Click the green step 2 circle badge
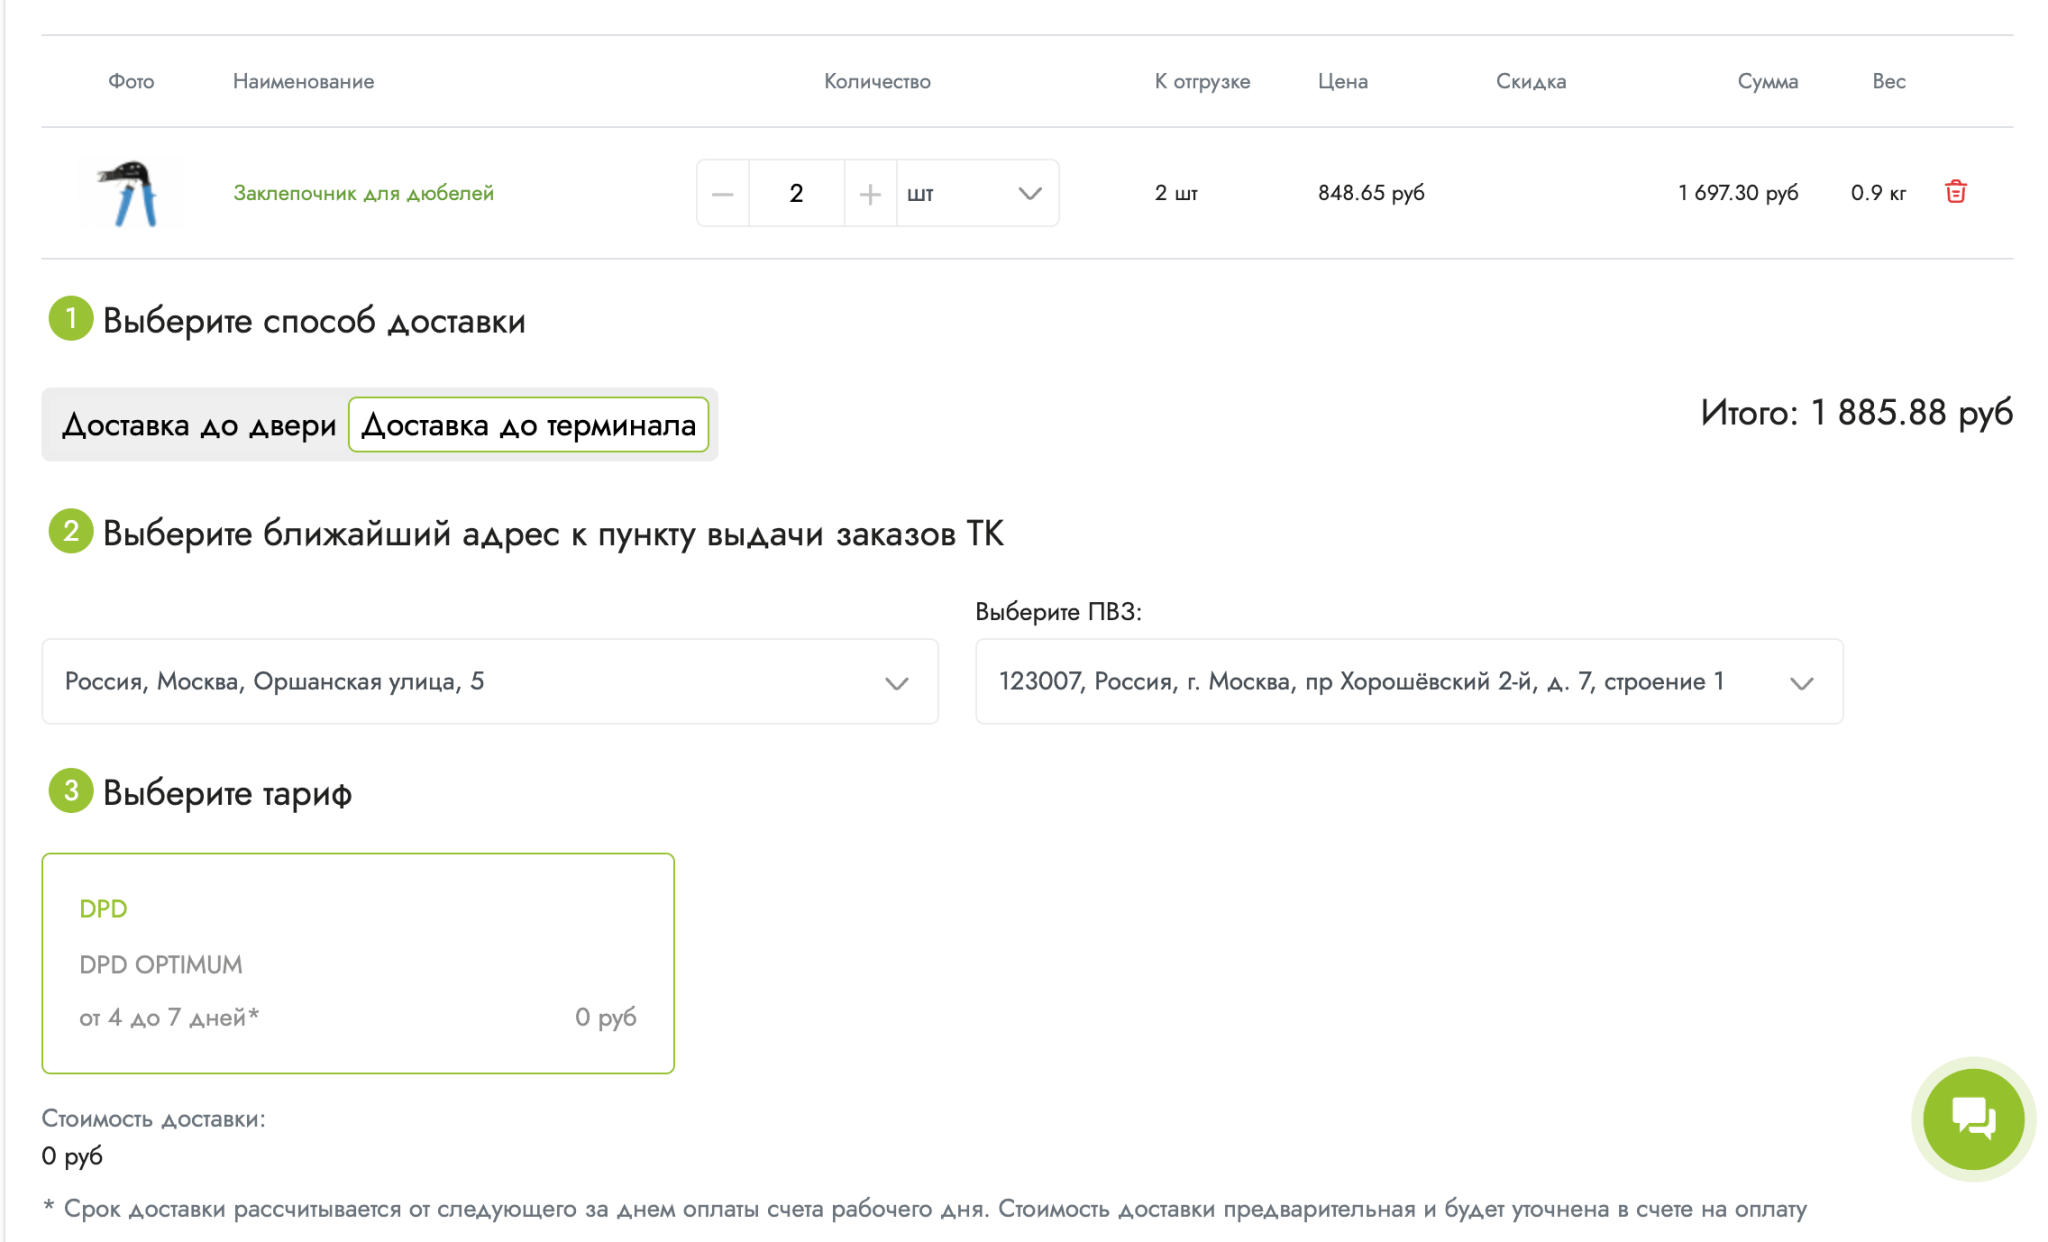This screenshot has width=2048, height=1242. point(71,531)
